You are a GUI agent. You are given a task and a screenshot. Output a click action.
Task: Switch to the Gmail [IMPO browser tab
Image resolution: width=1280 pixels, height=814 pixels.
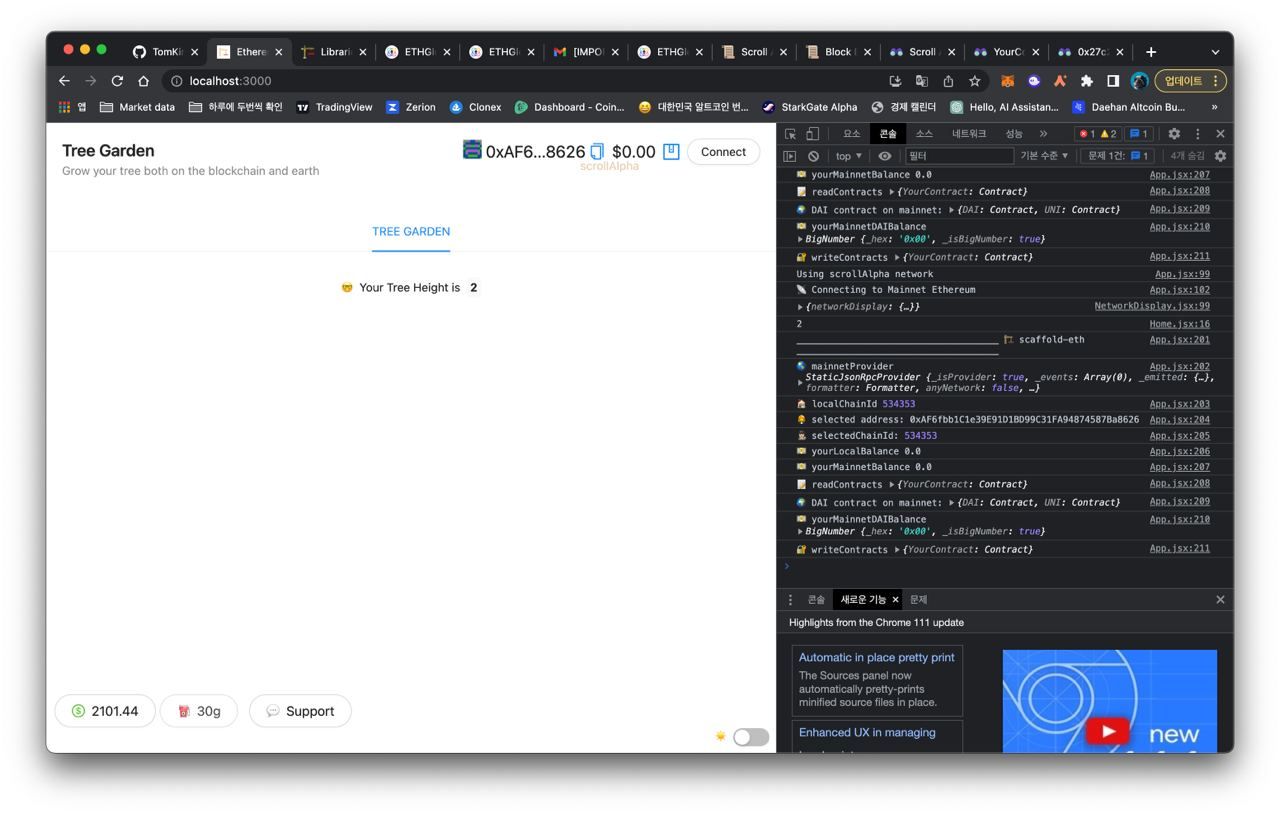coord(585,51)
